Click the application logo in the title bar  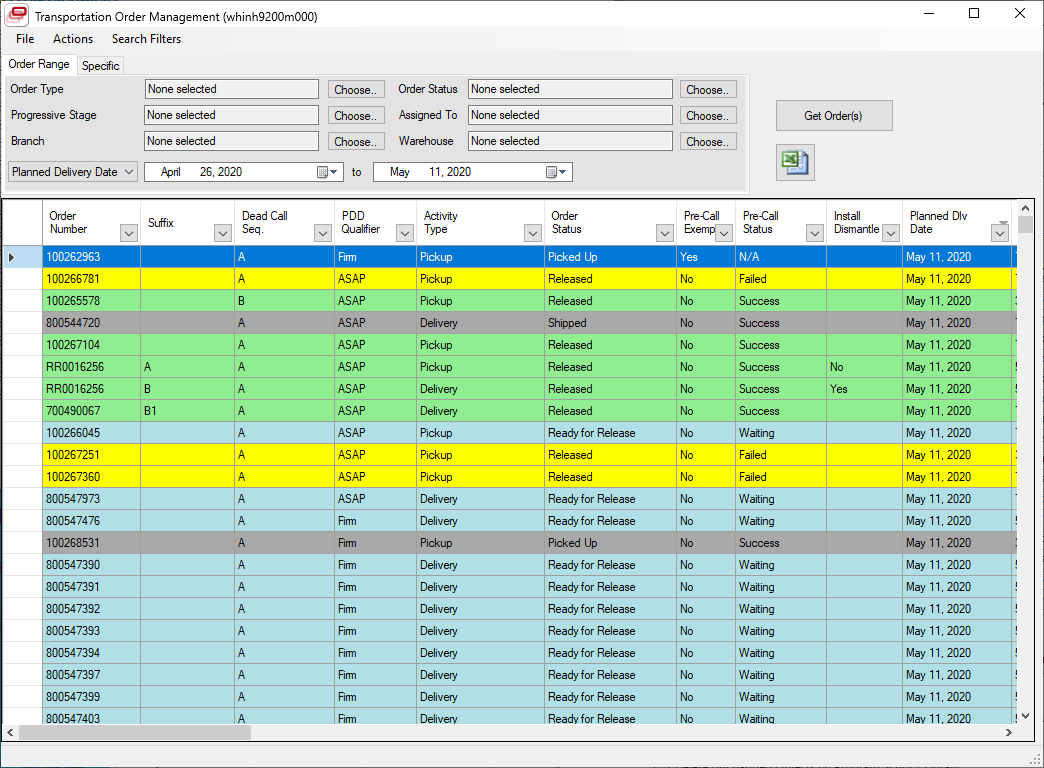point(16,15)
